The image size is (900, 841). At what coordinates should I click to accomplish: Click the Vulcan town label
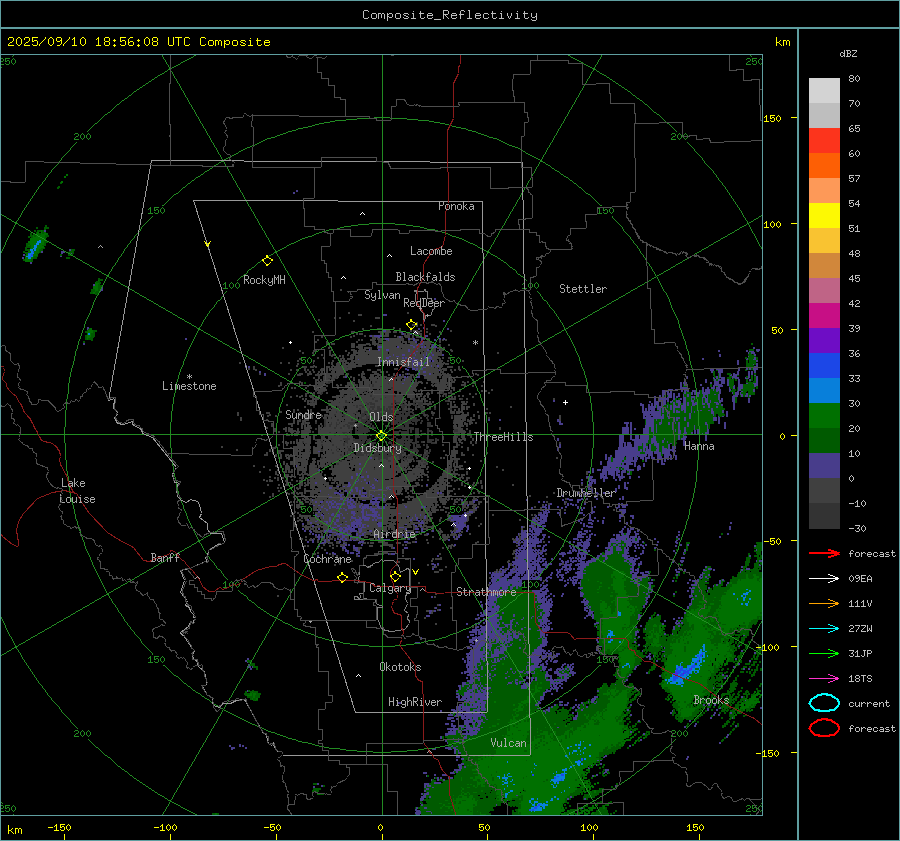tap(509, 743)
